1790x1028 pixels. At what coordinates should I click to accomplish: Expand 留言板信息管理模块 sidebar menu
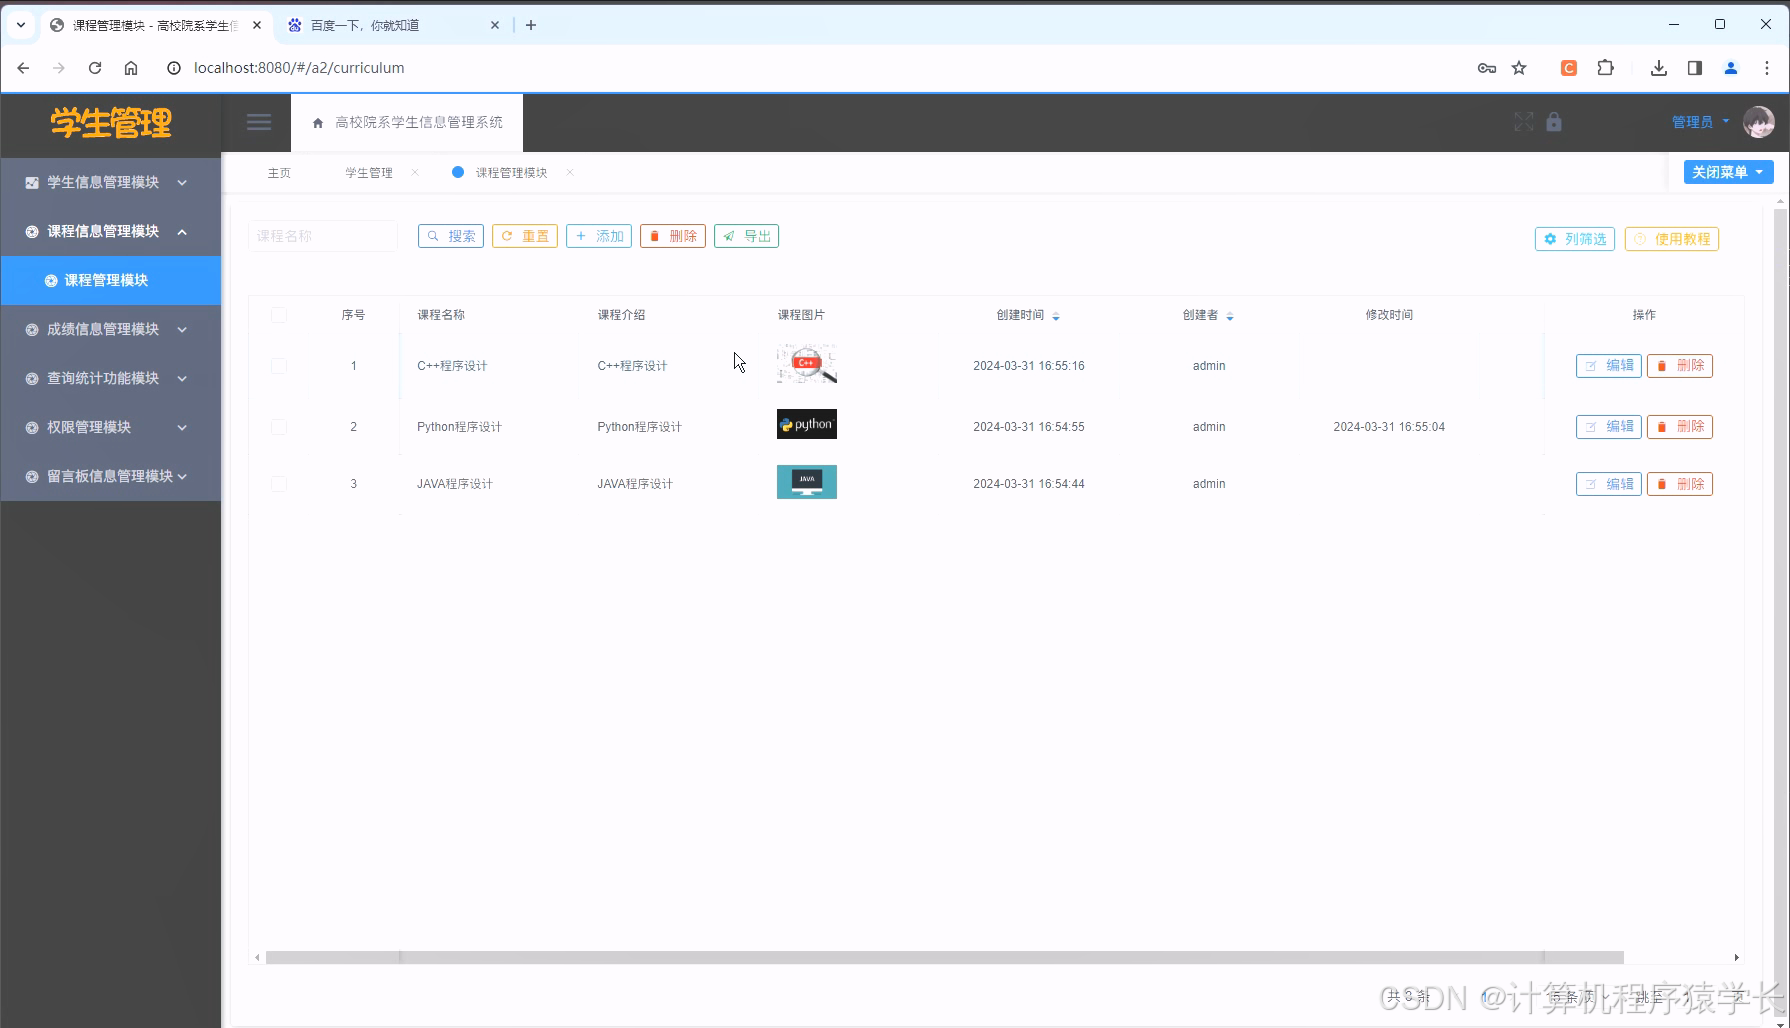[110, 476]
